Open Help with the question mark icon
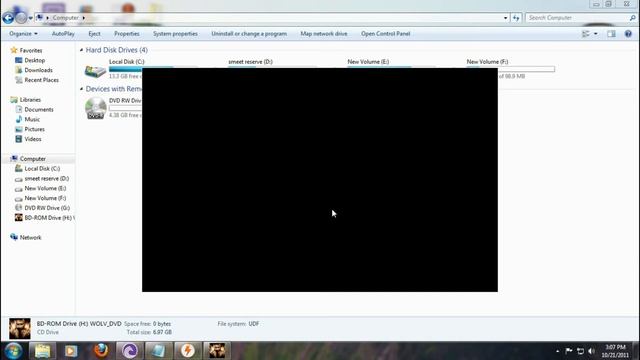Image resolution: width=640 pixels, height=360 pixels. coord(628,34)
